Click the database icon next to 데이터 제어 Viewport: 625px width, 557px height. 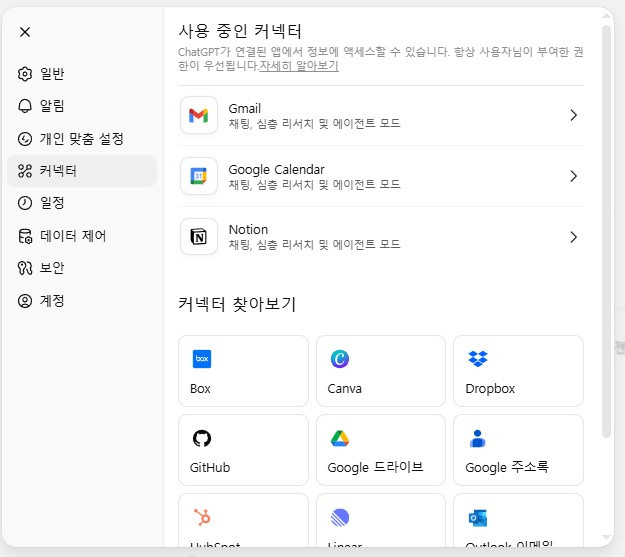coord(25,236)
